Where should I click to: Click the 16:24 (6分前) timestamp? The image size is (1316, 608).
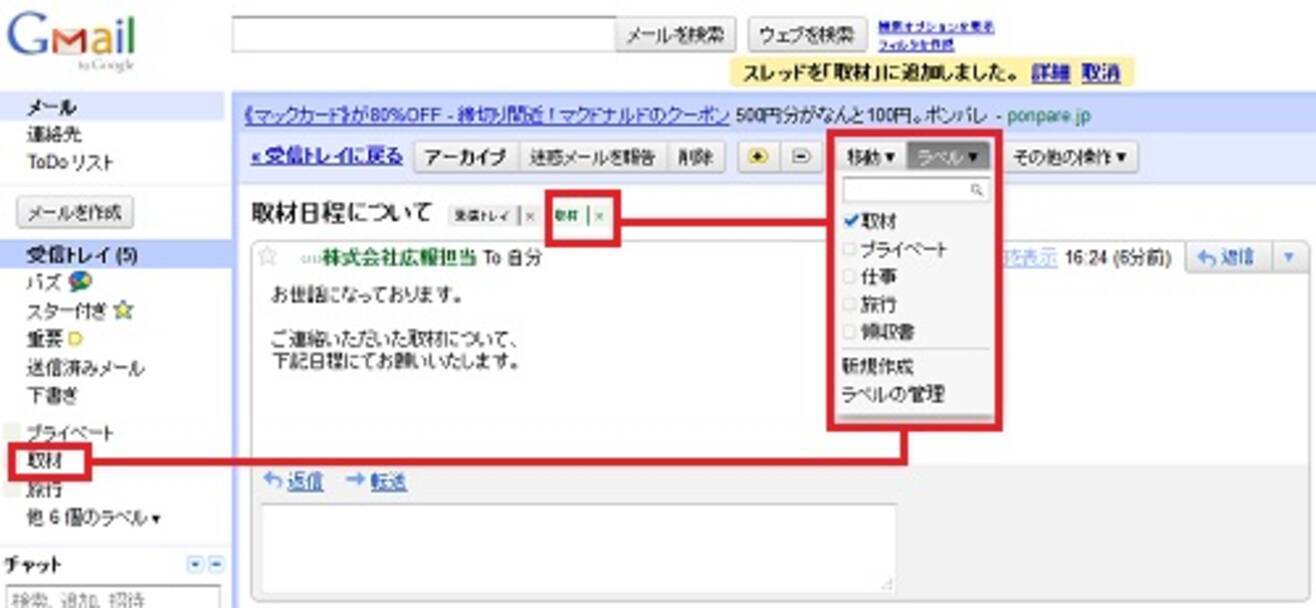pos(1117,258)
